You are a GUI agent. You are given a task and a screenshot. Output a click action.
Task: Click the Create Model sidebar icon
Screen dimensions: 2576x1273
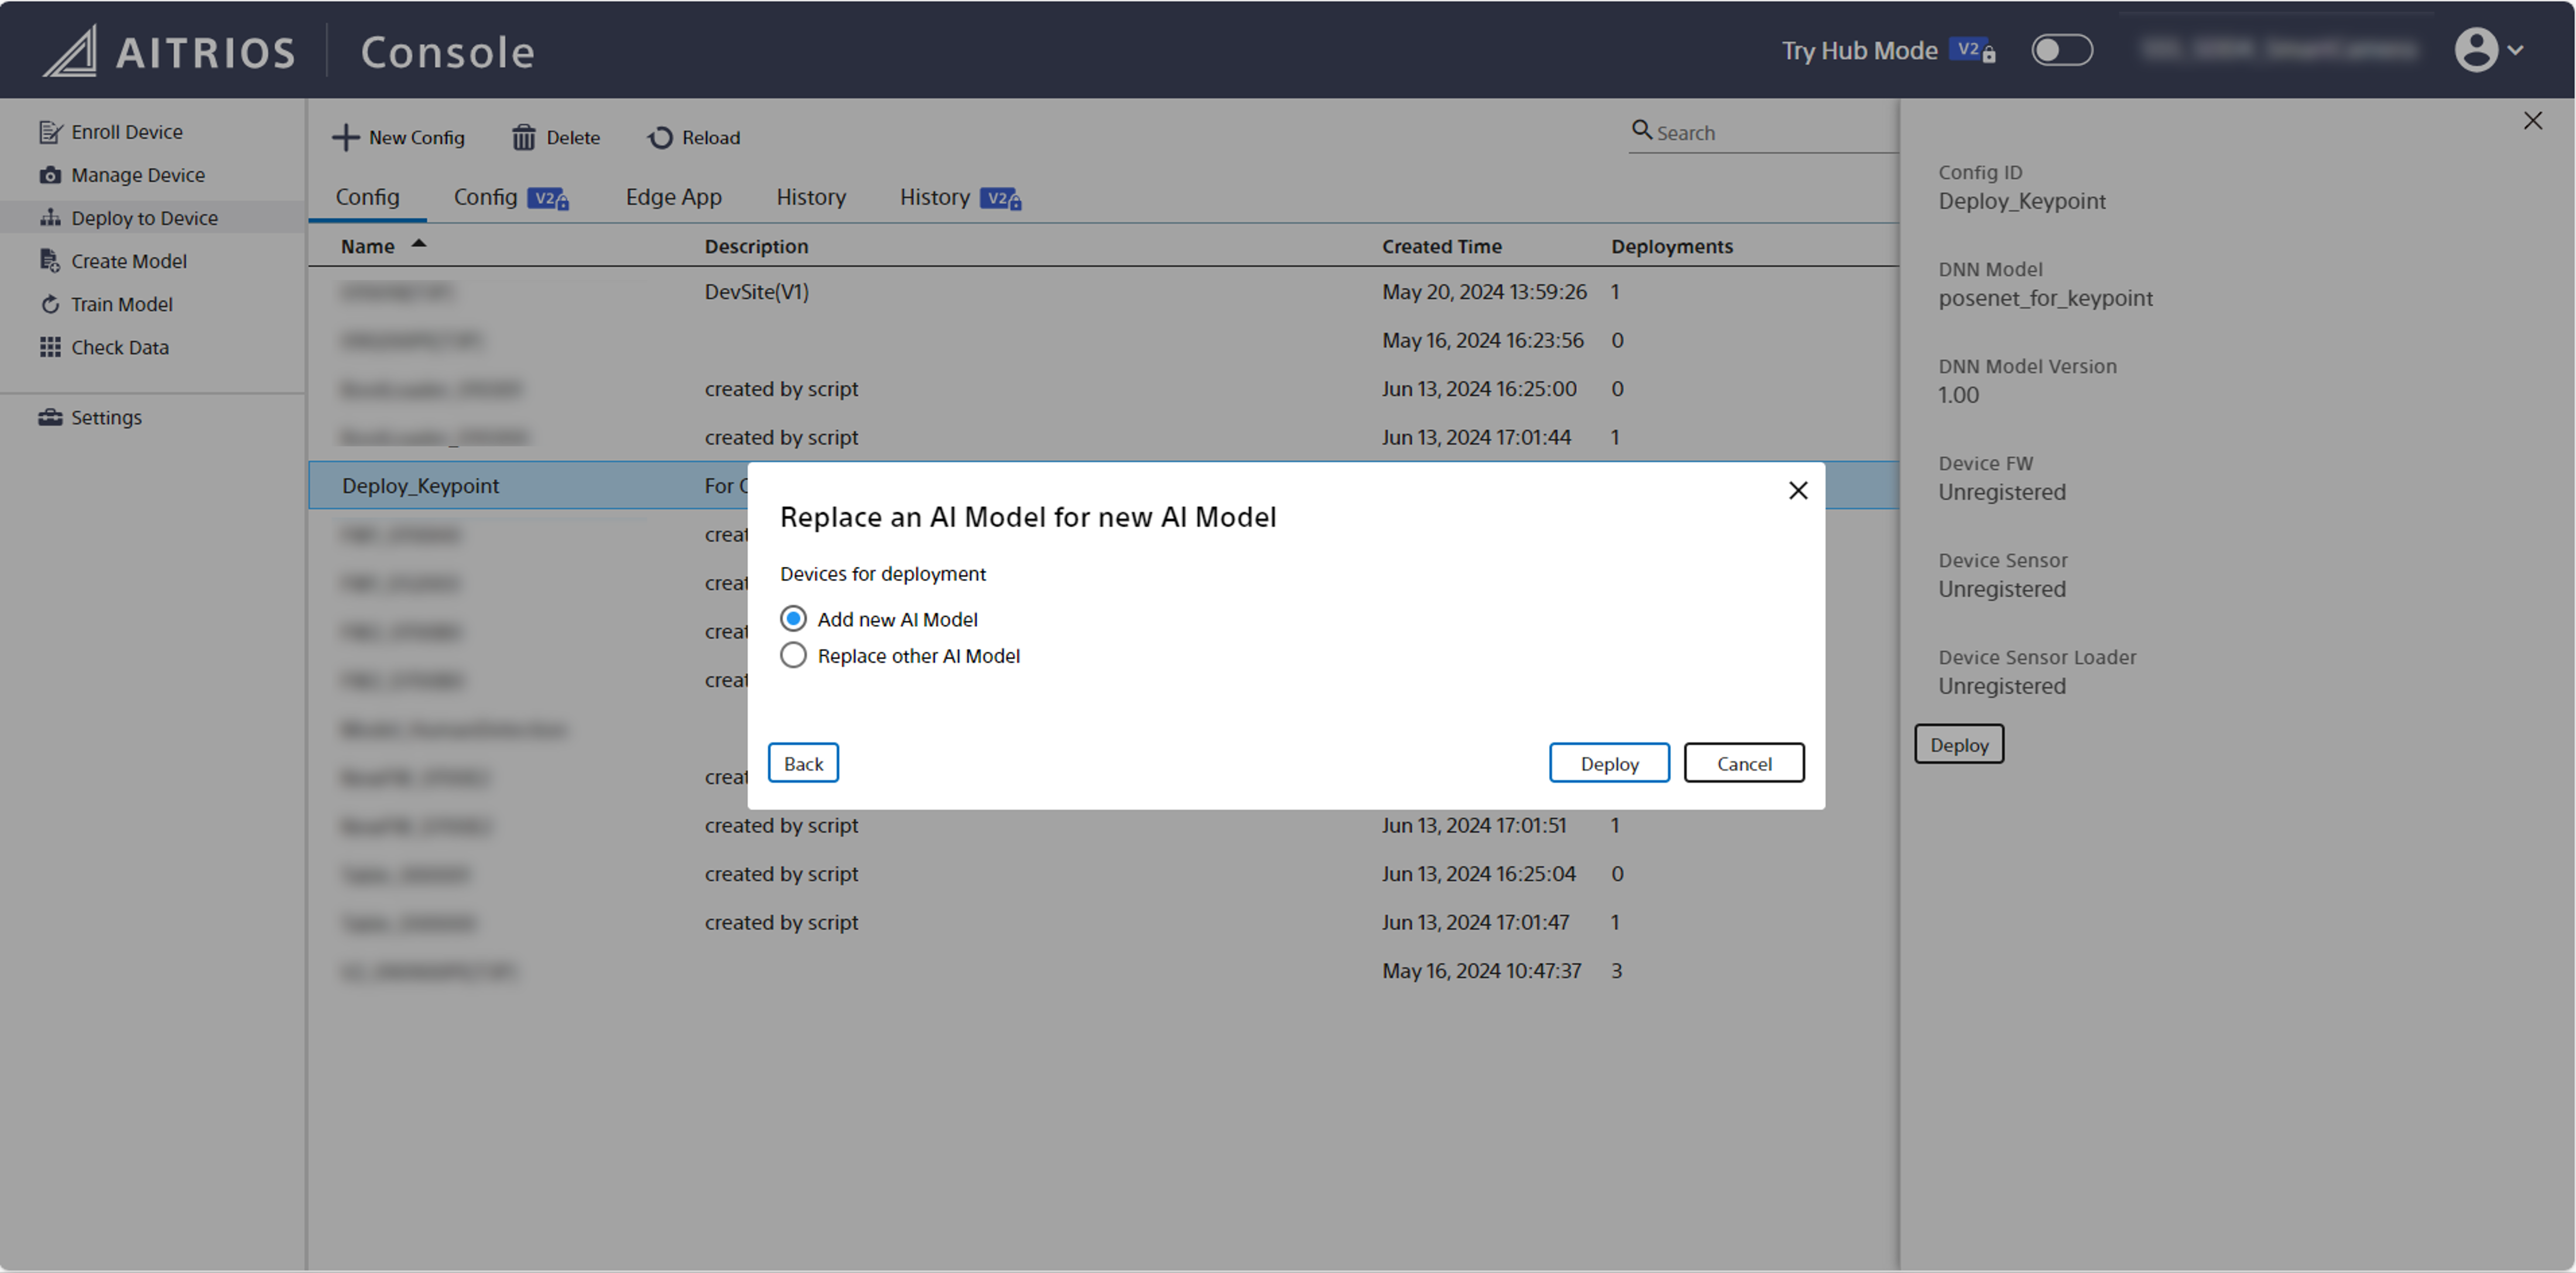tap(50, 261)
